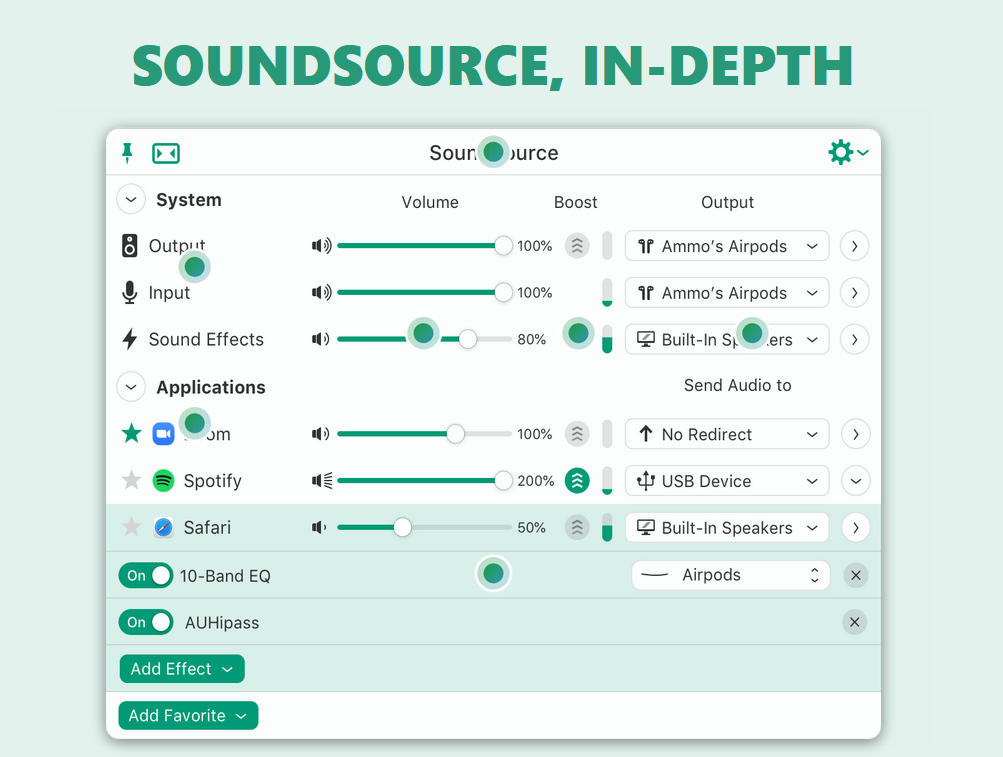Click the "AUHipass" effect name
Image resolution: width=1003 pixels, height=757 pixels.
222,623
